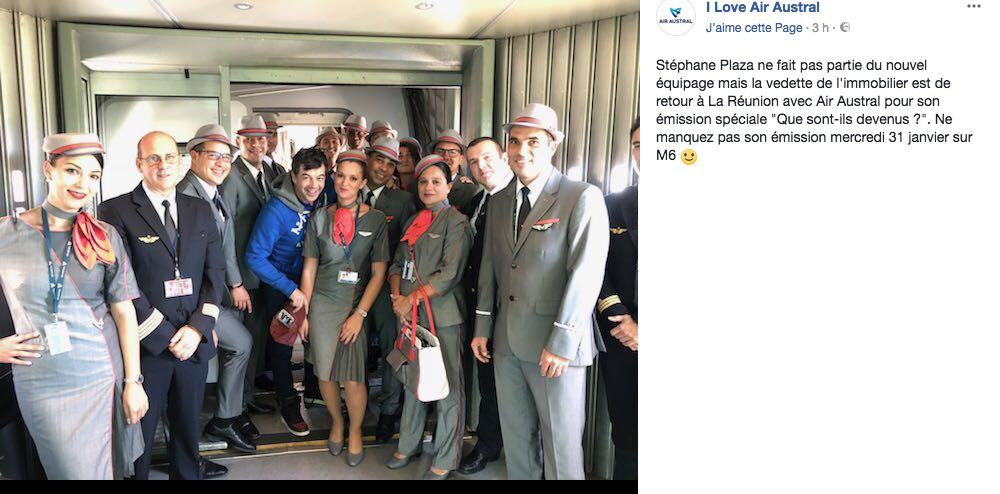1000x494 pixels.
Task: Click the white name badge on blue lanyard
Action: [58, 338]
